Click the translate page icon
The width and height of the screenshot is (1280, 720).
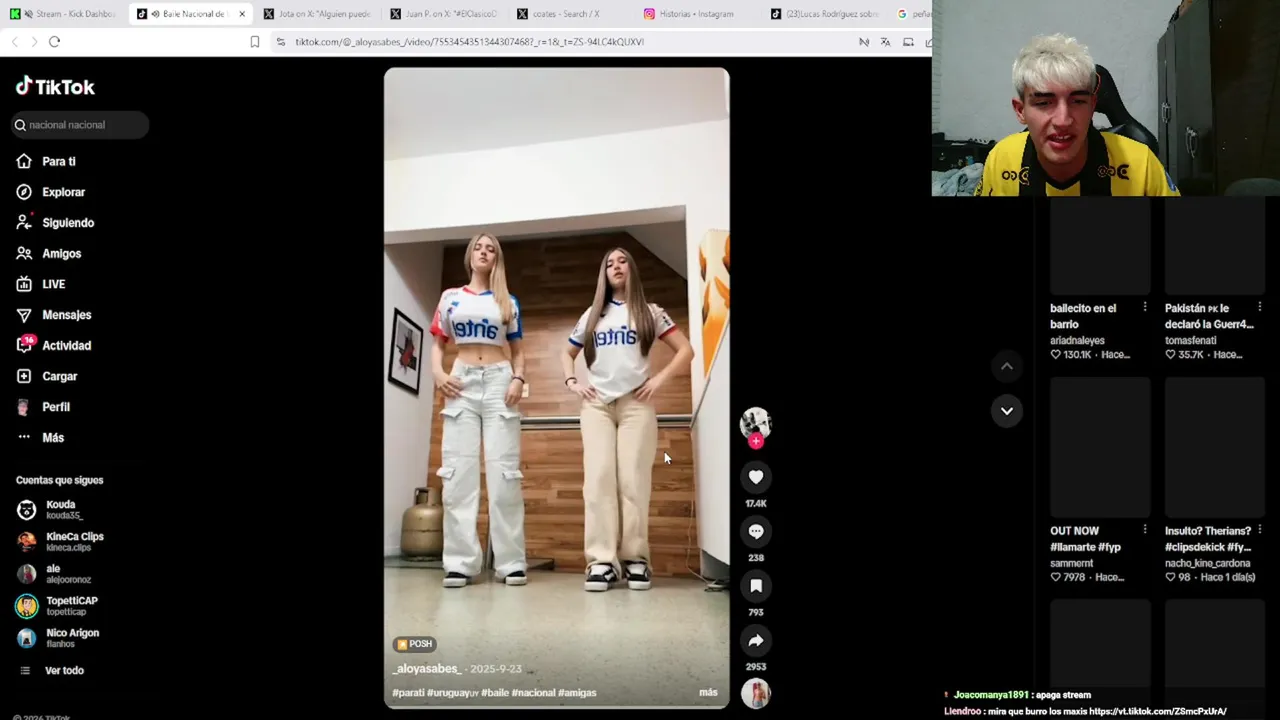pos(885,42)
